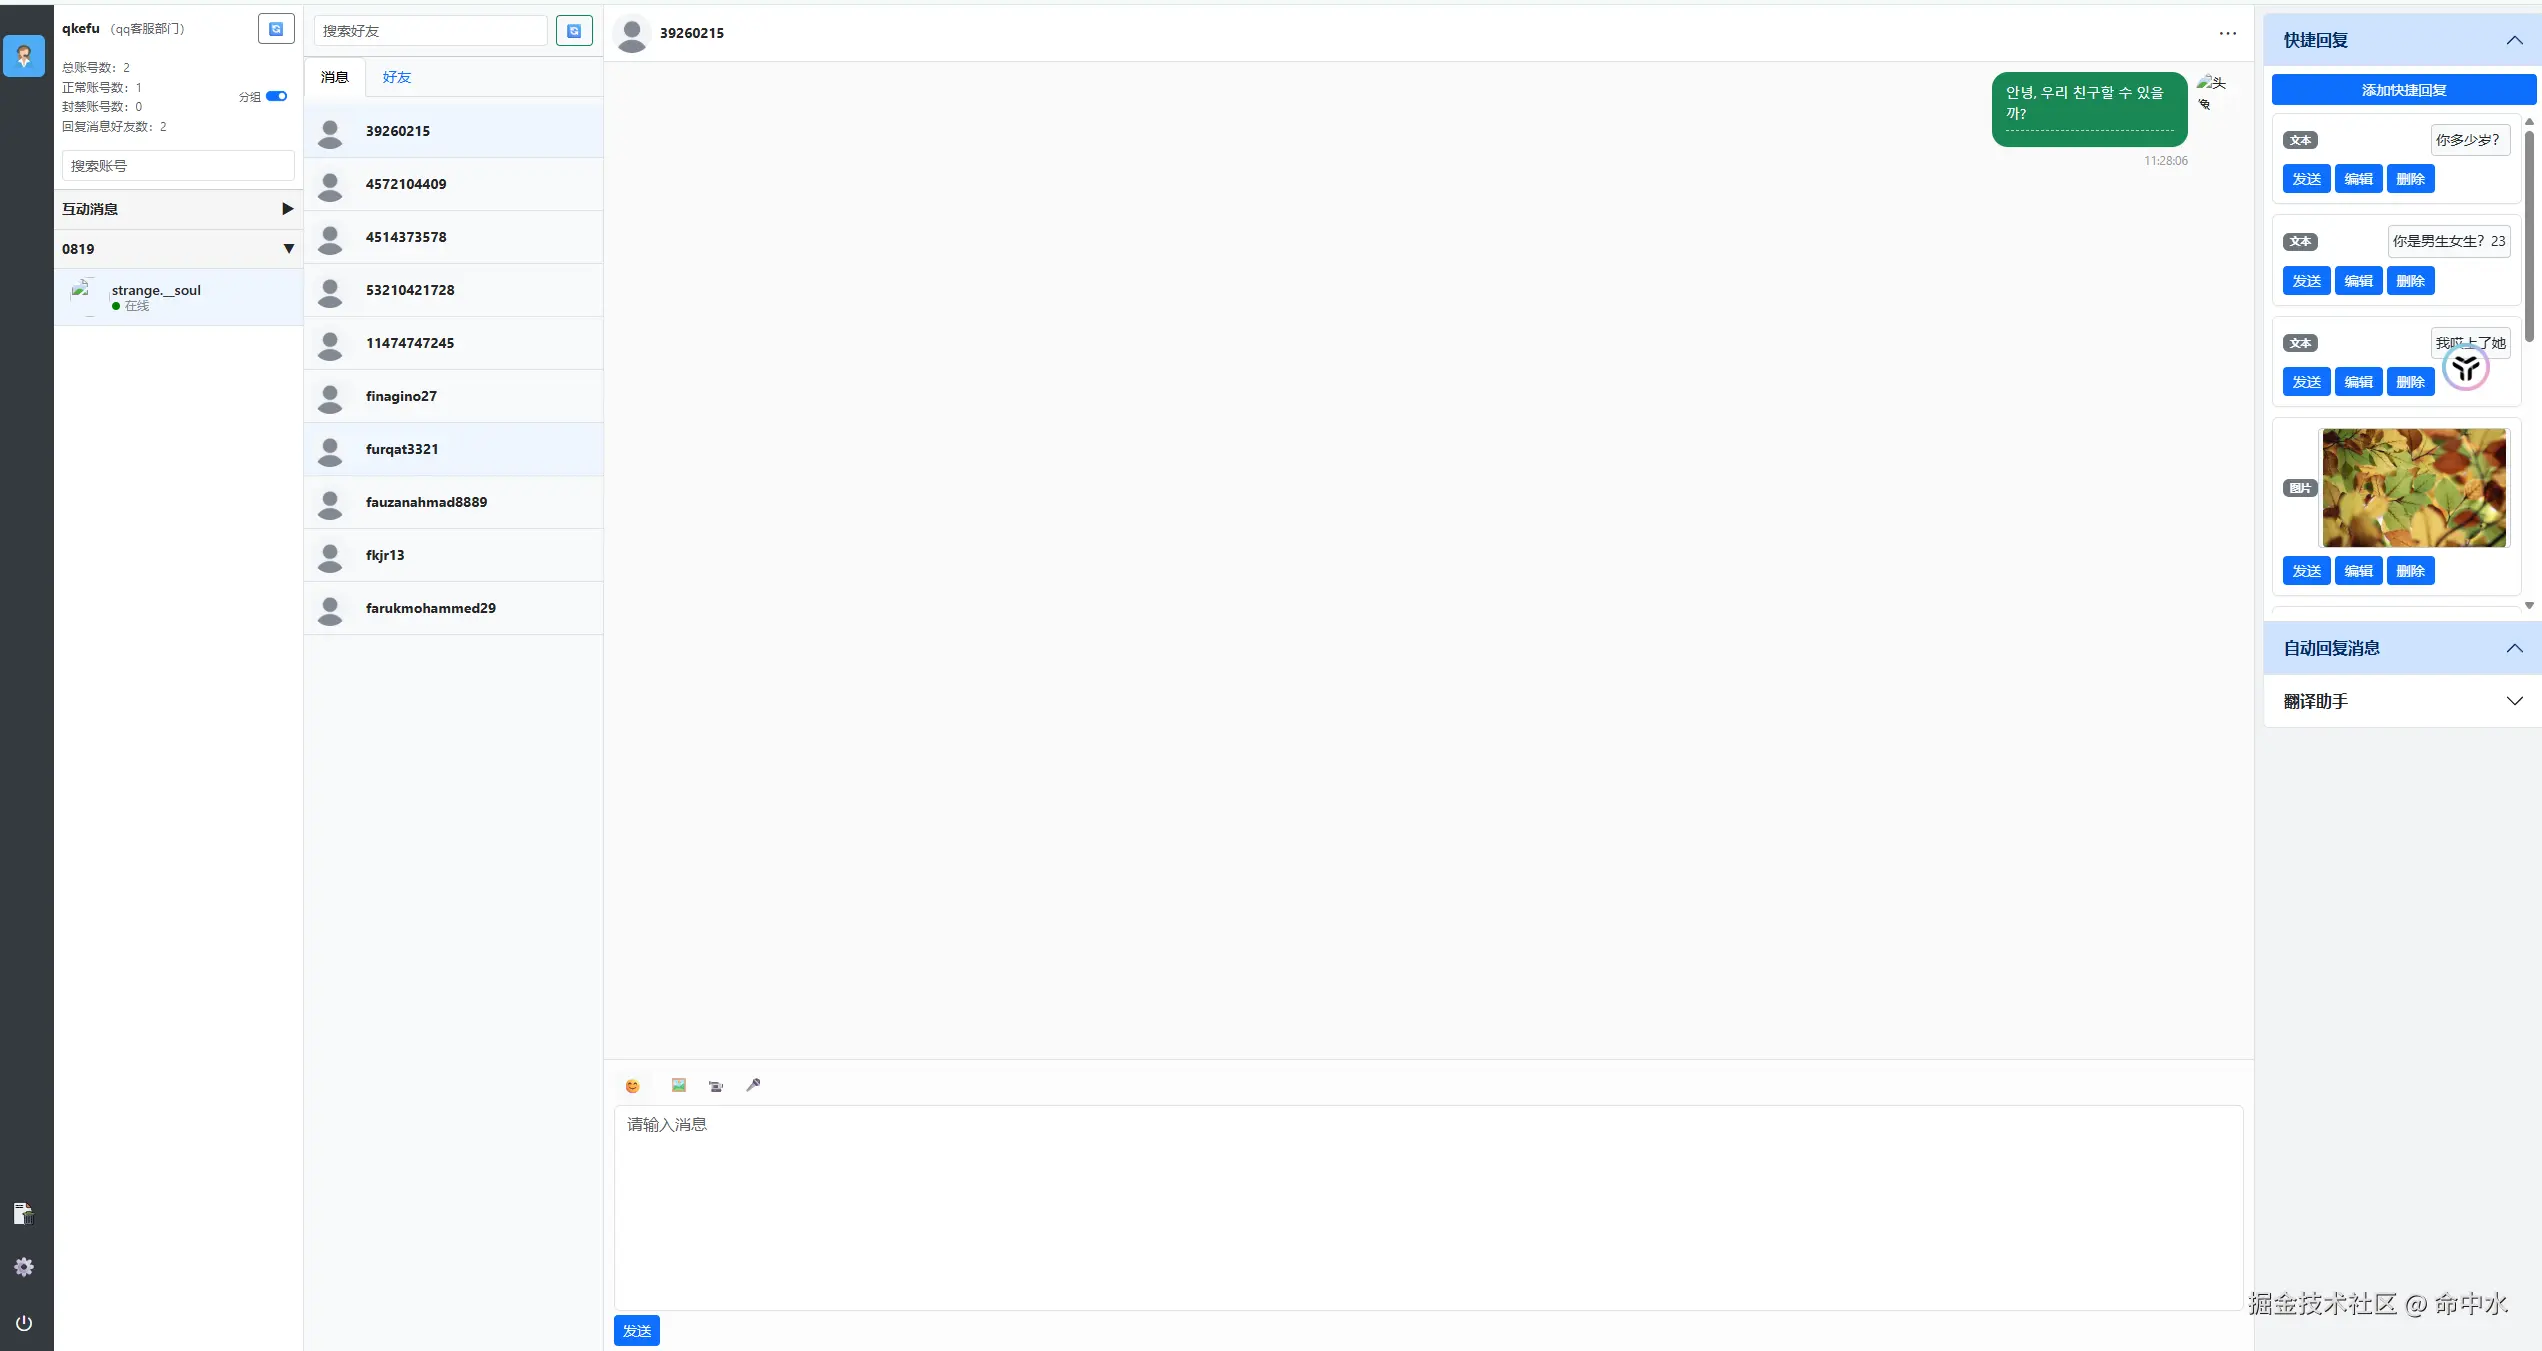Collapse the 0819 account group
Screen dimensions: 2542x1351
(x=289, y=248)
